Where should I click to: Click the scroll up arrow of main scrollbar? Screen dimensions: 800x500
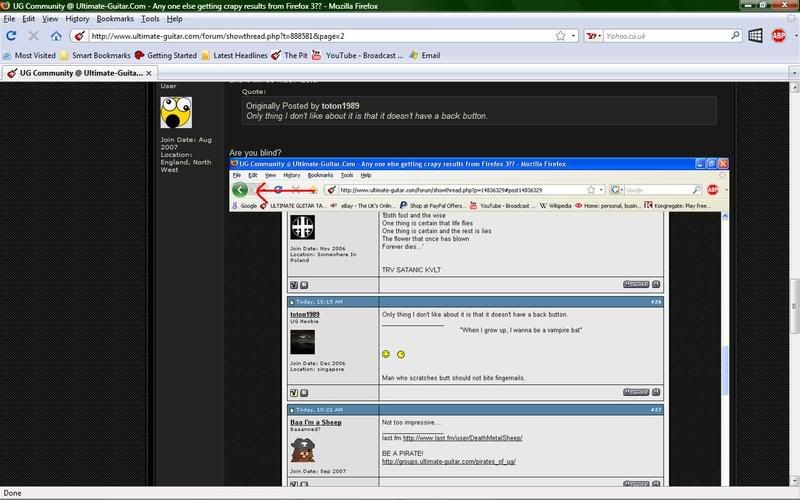coord(794,87)
